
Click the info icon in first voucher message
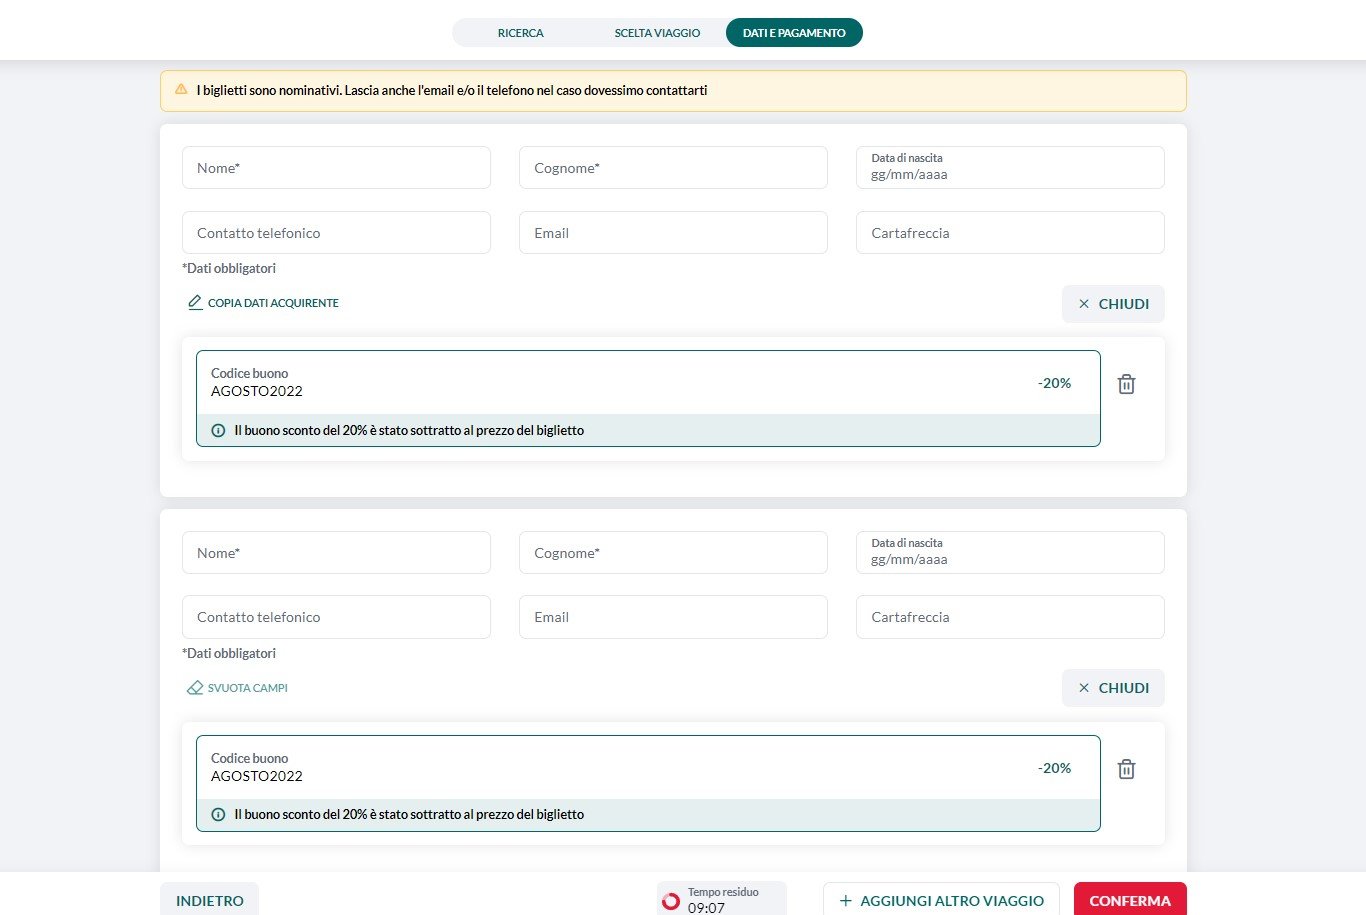tap(218, 431)
